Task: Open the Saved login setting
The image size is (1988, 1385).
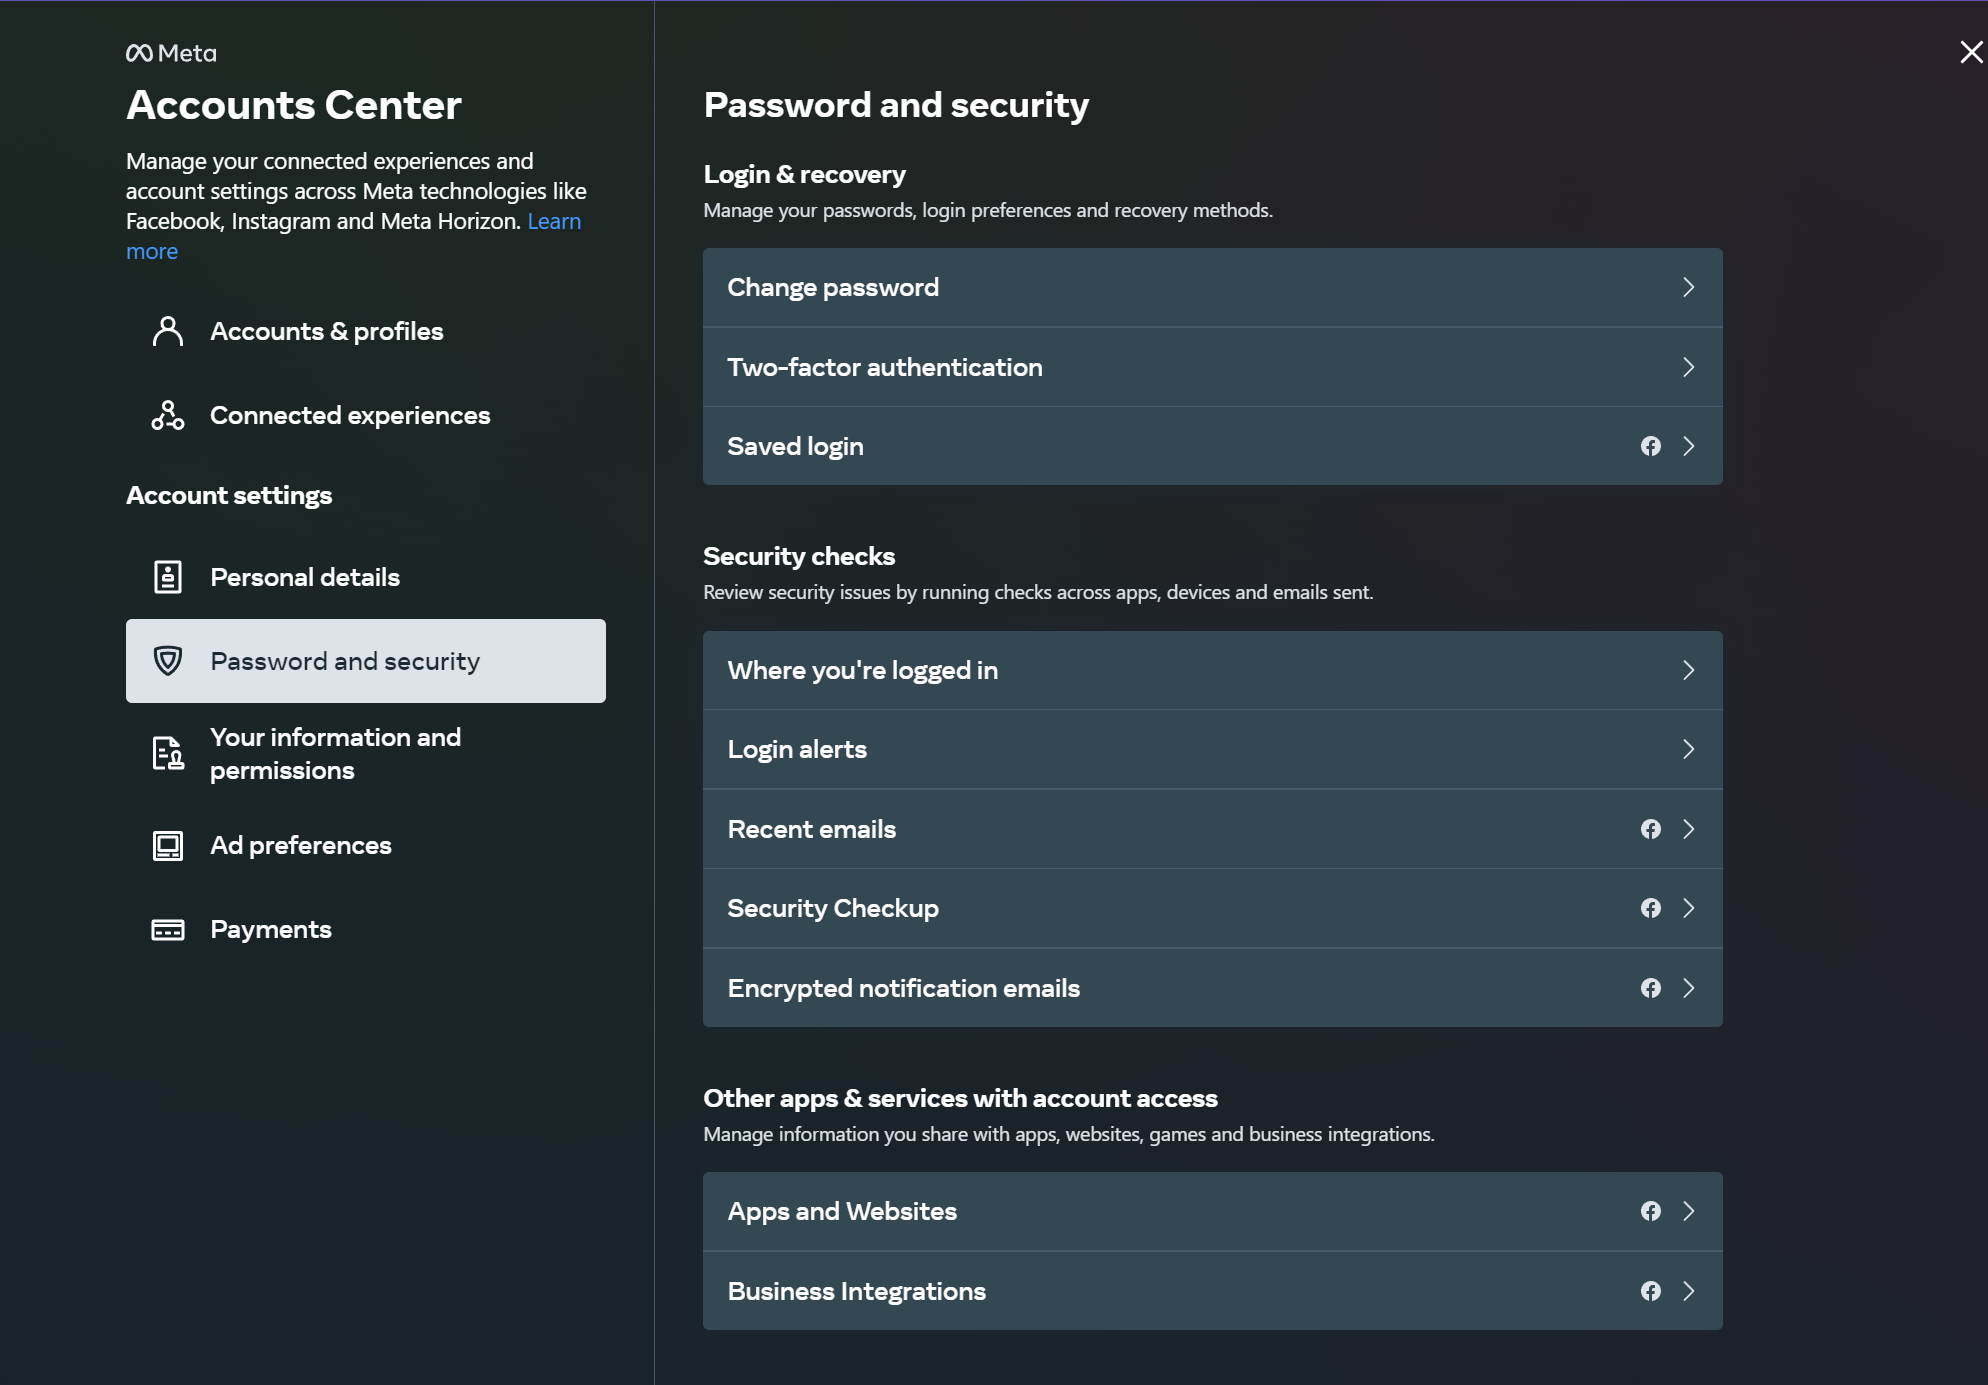Action: [1213, 446]
